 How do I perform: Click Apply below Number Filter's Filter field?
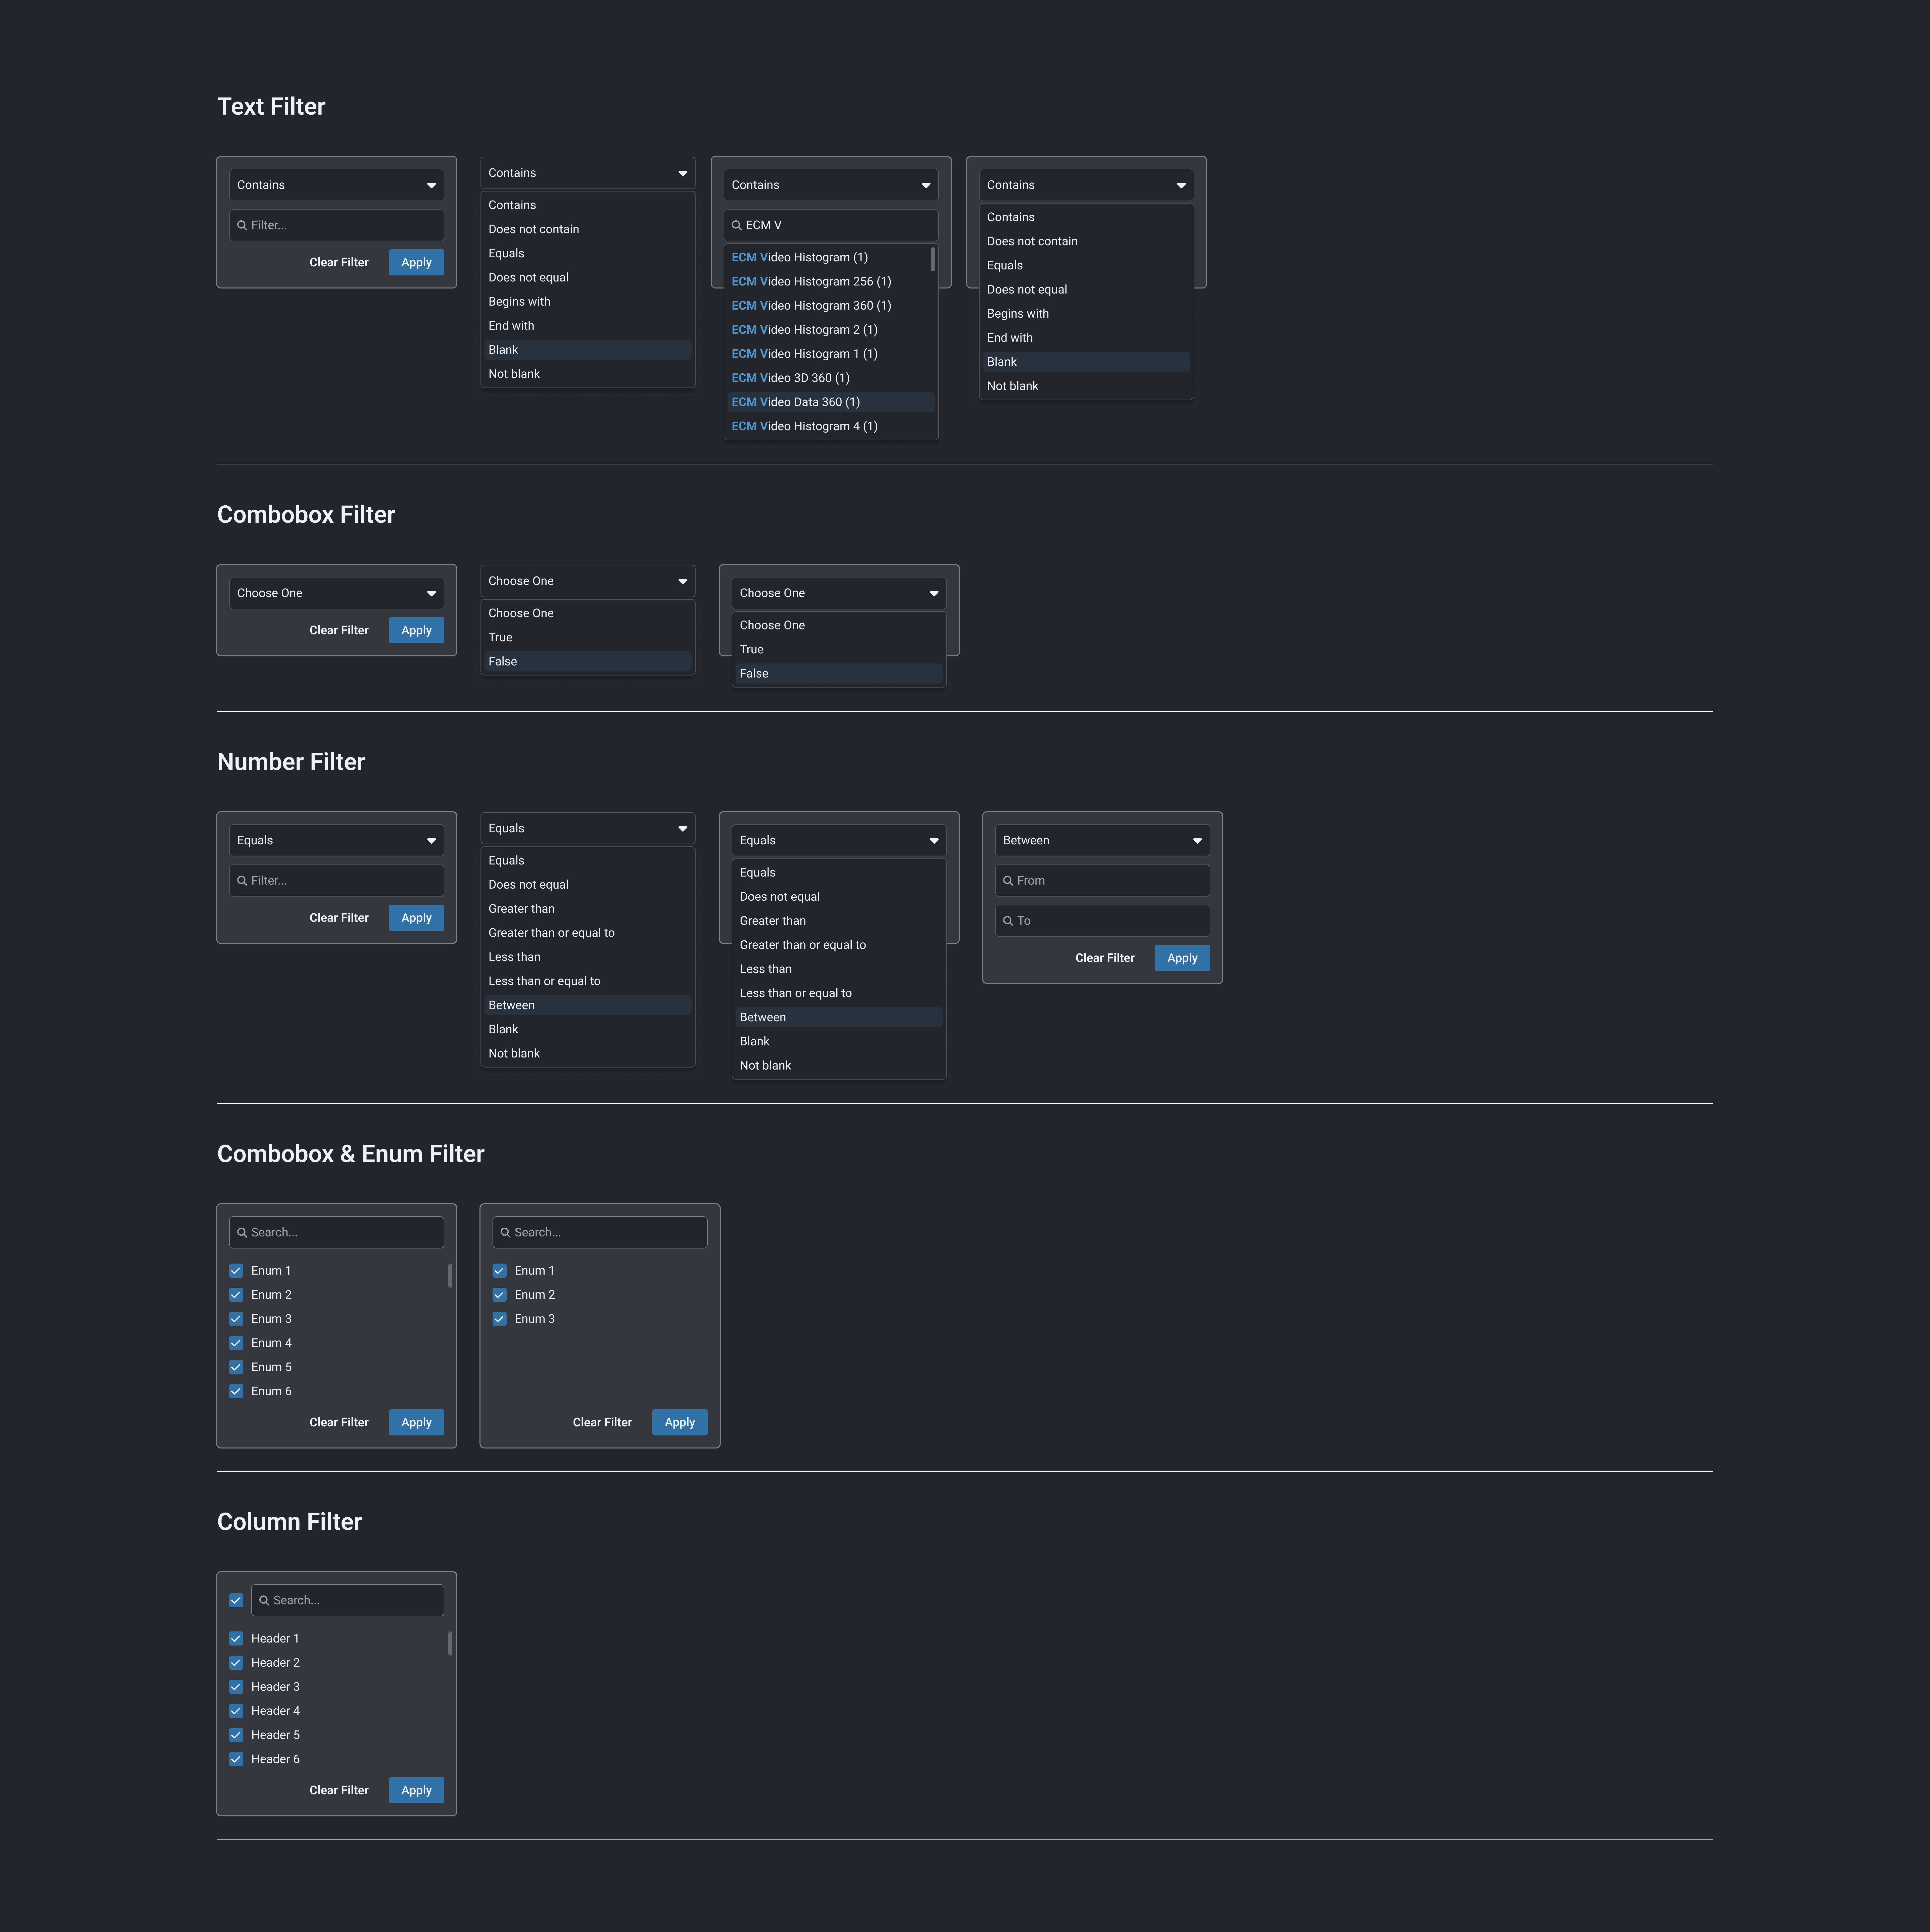[x=416, y=918]
